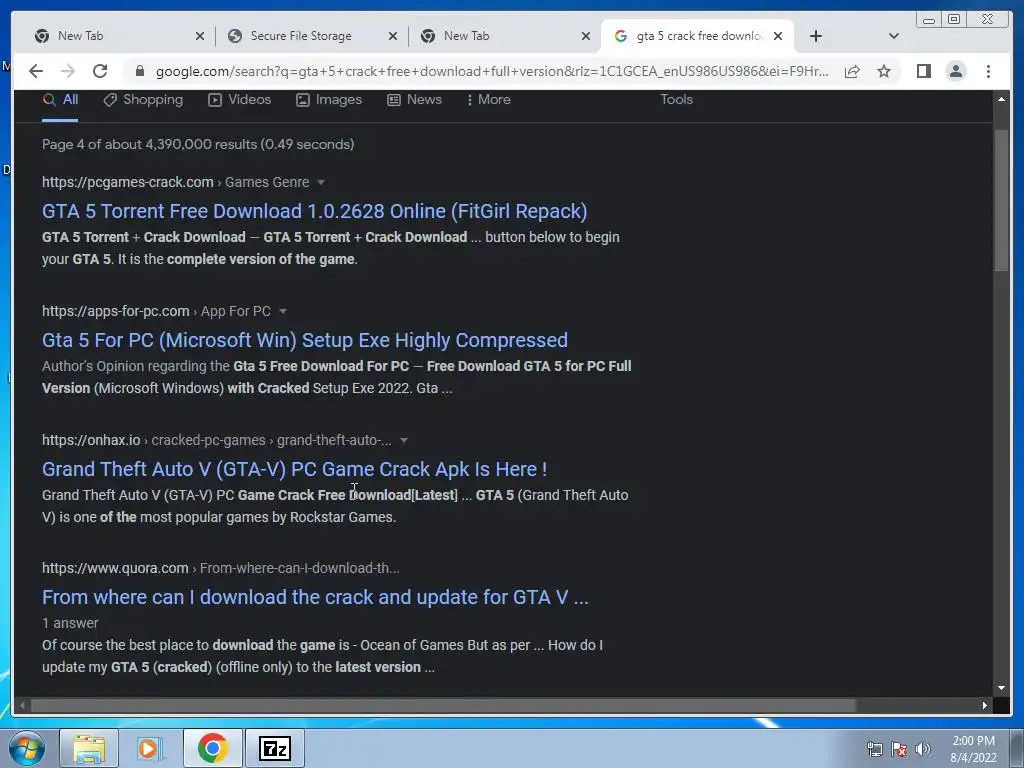
Task: Expand the pcgames-crack.com result options arrow
Action: click(321, 182)
